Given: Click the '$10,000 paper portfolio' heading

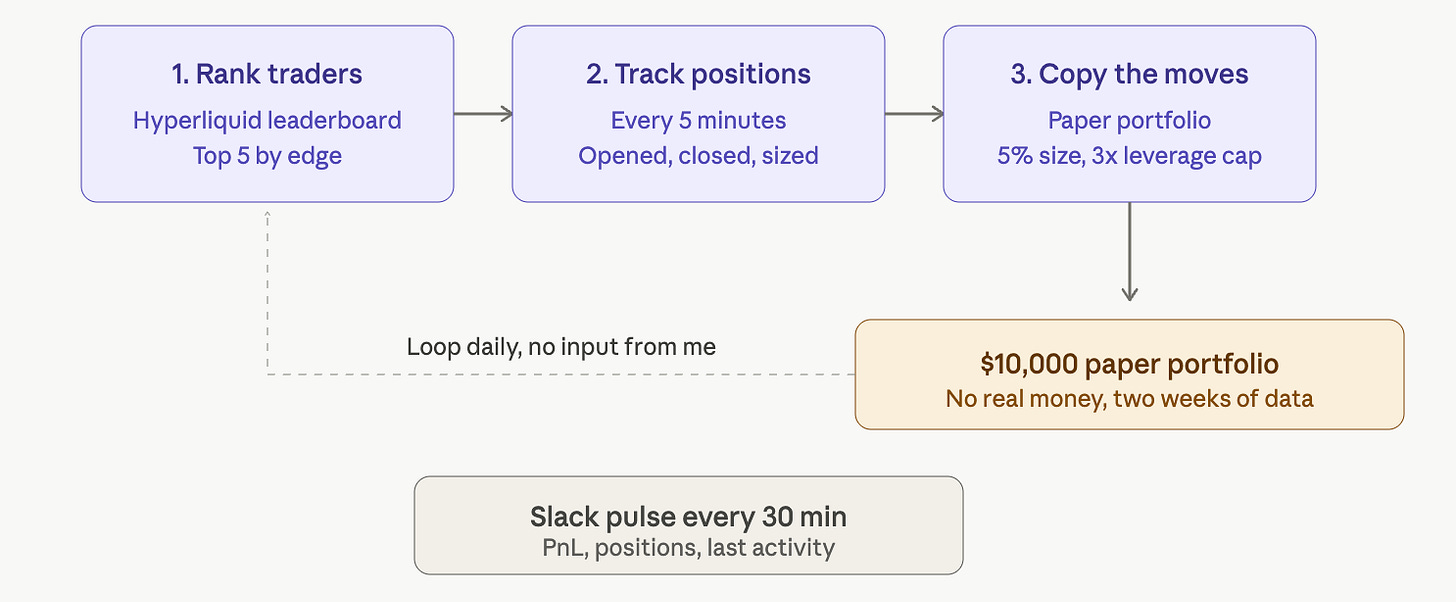Looking at the screenshot, I should pyautogui.click(x=1129, y=364).
